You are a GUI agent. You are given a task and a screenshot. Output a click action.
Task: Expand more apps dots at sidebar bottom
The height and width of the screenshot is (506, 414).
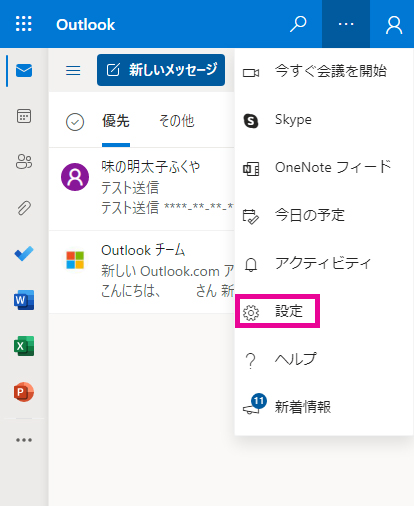[x=24, y=440]
